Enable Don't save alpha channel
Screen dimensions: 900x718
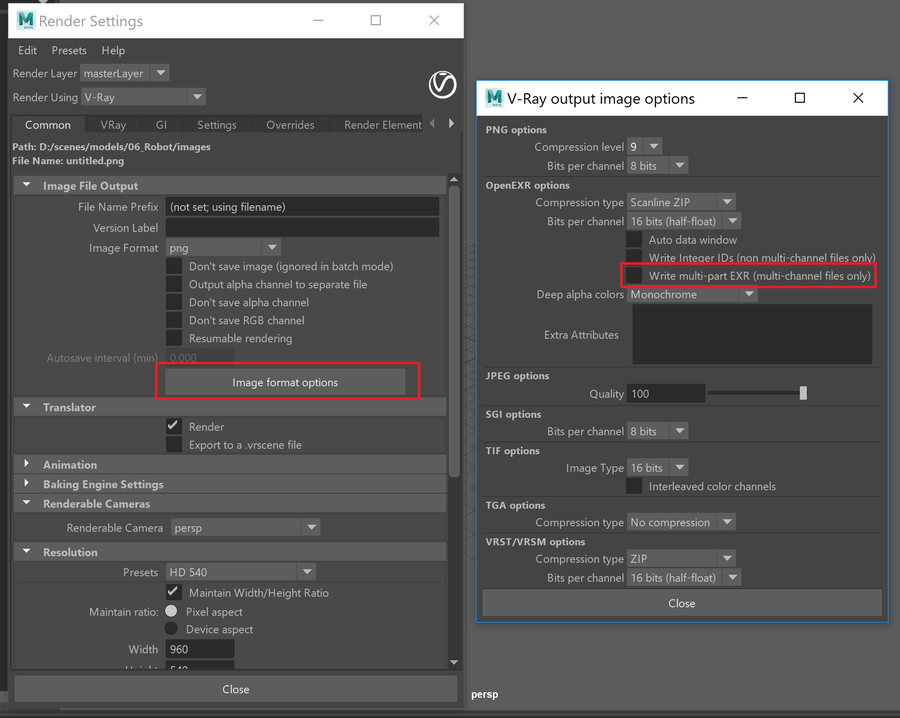tap(174, 302)
